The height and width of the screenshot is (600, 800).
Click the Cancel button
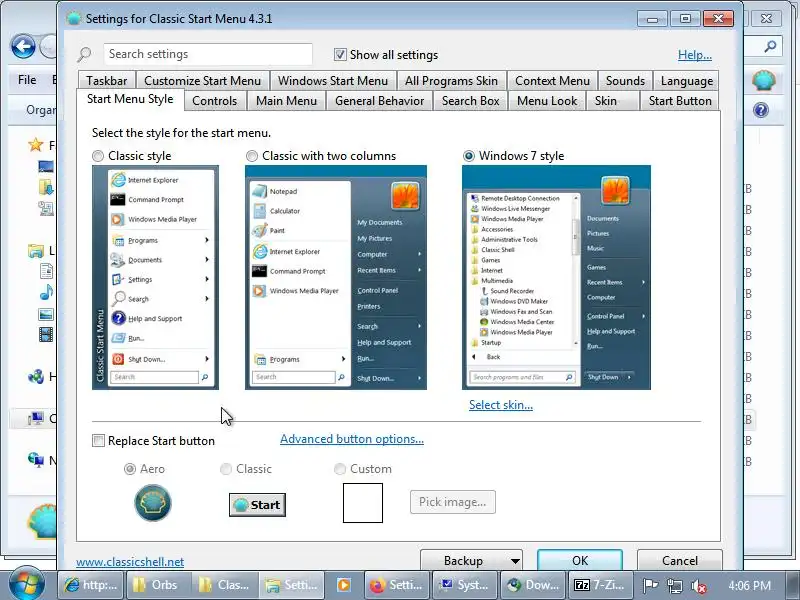tap(680, 561)
